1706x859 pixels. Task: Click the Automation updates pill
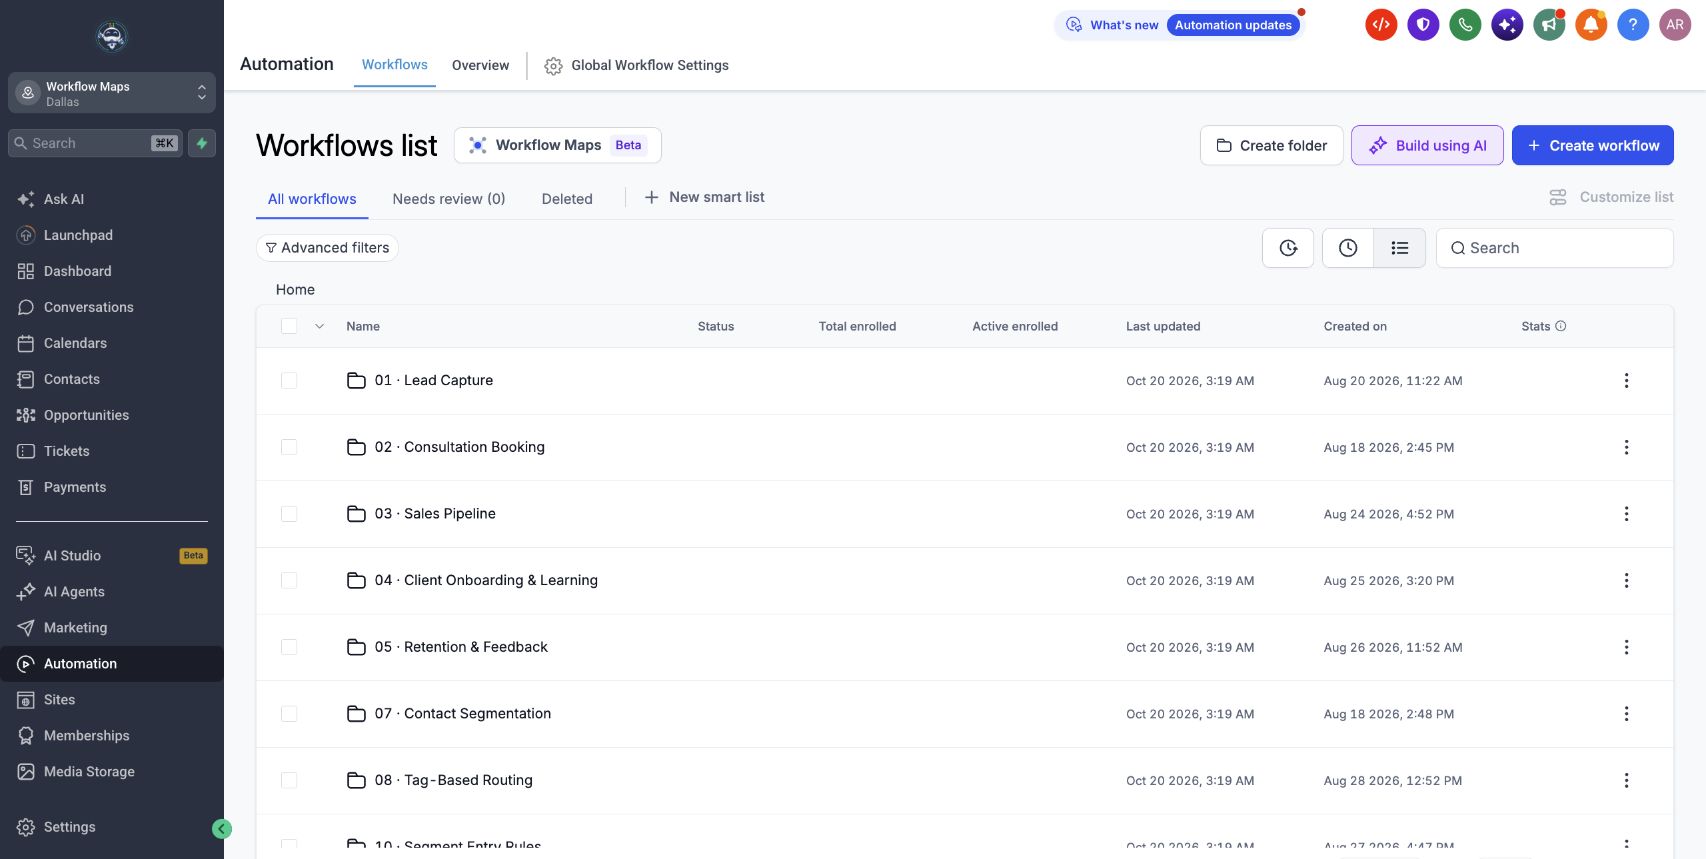tap(1233, 25)
